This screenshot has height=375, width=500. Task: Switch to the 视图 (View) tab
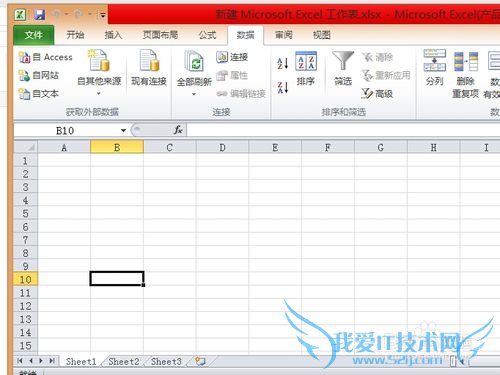pyautogui.click(x=322, y=35)
